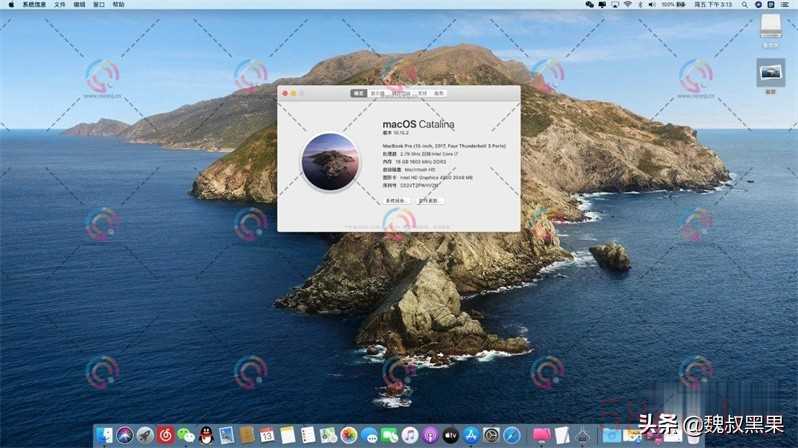Switch to the 显示器 (Displays) tab
Screen dimensions: 798x448
point(377,93)
